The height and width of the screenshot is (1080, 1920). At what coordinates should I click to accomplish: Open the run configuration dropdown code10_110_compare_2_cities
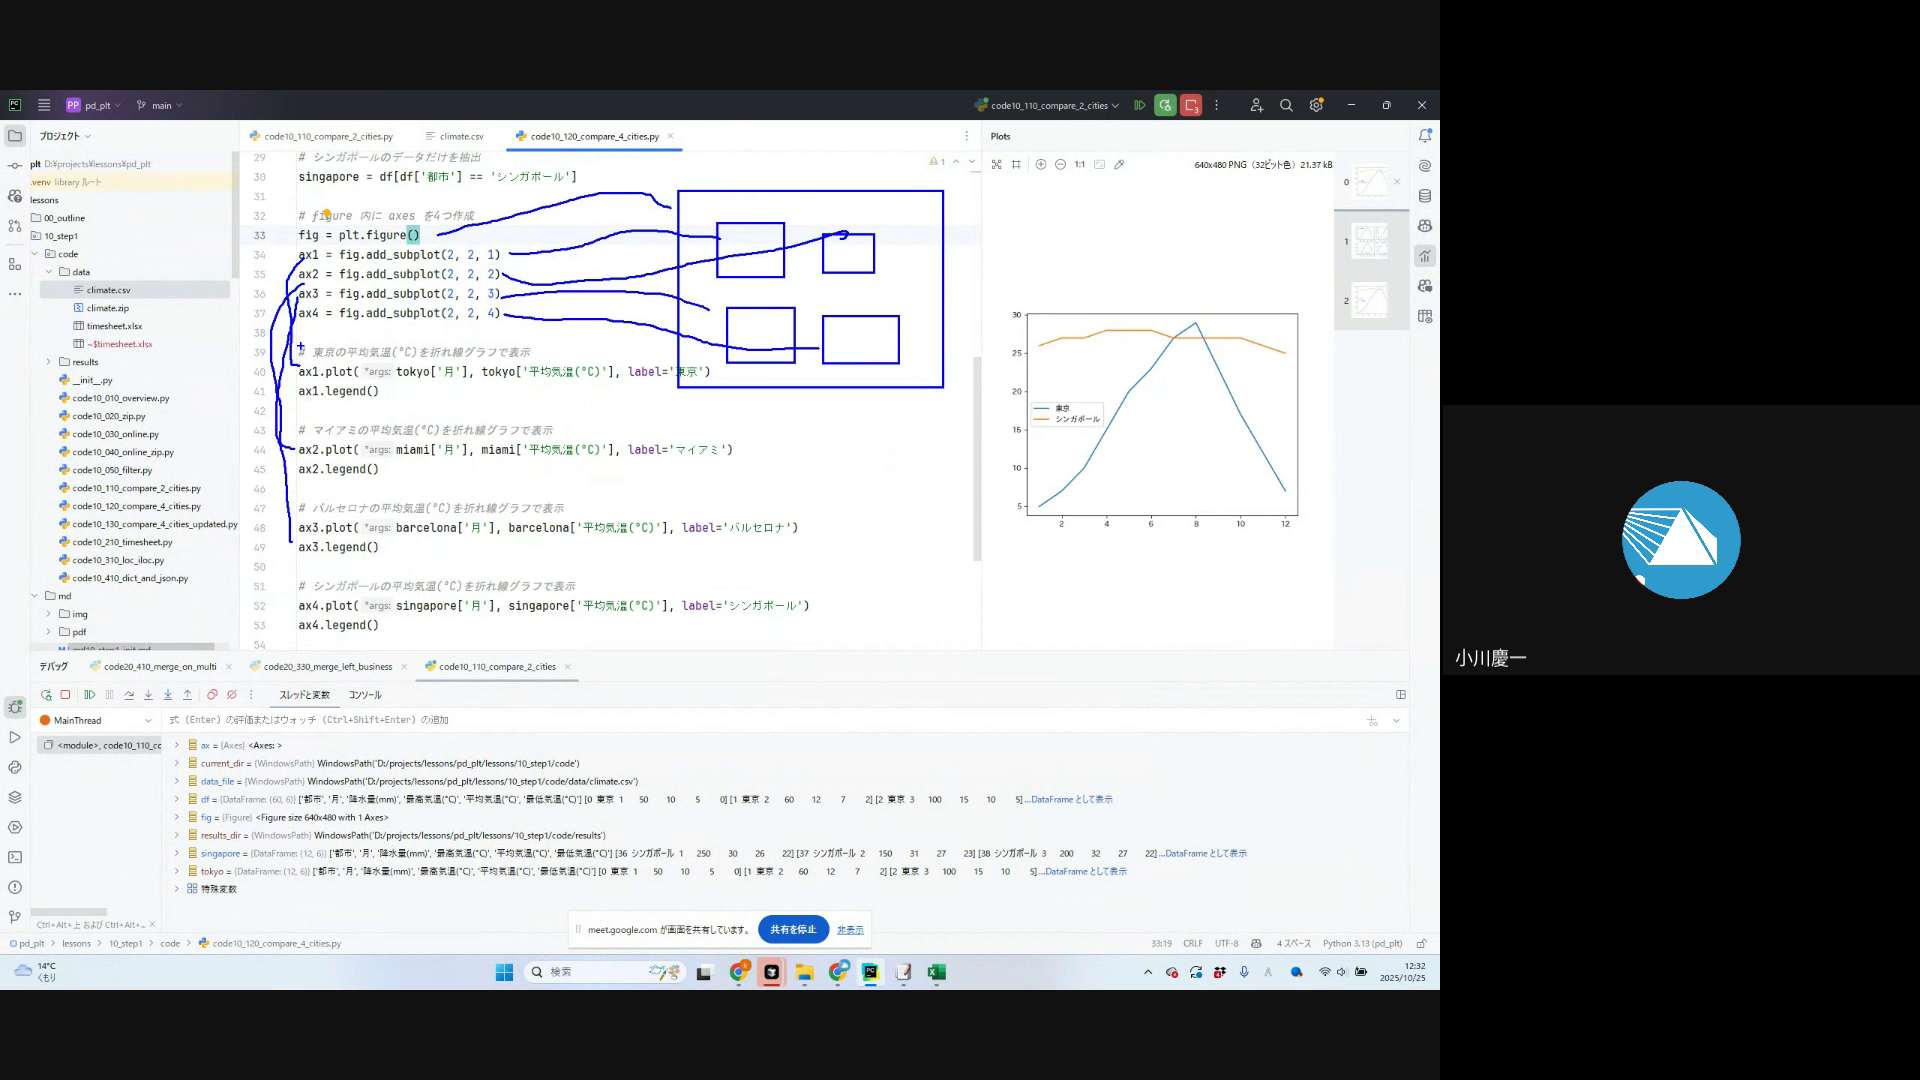click(1049, 105)
